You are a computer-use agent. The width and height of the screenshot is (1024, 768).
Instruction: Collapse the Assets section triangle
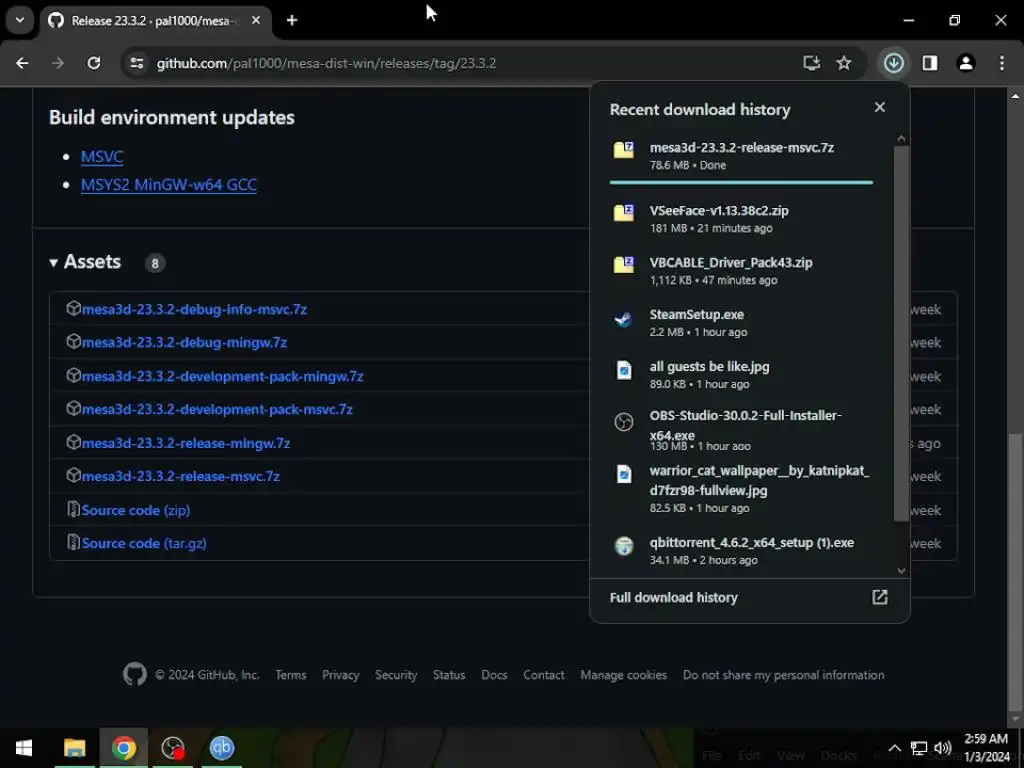click(53, 263)
